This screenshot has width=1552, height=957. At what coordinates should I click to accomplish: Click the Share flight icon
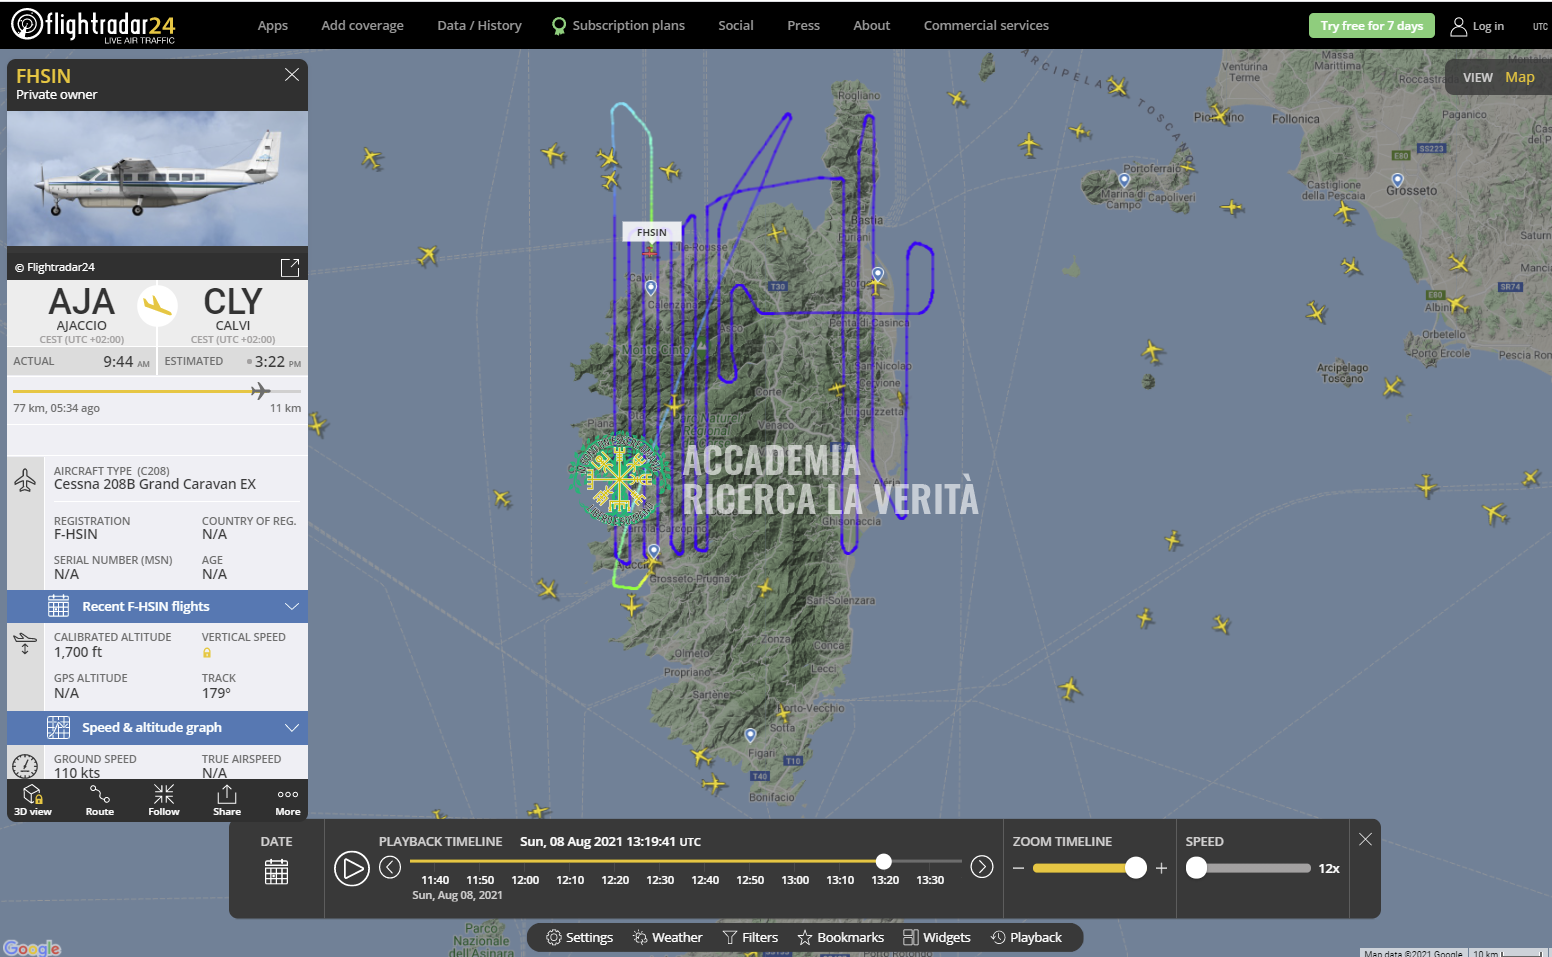click(x=227, y=799)
